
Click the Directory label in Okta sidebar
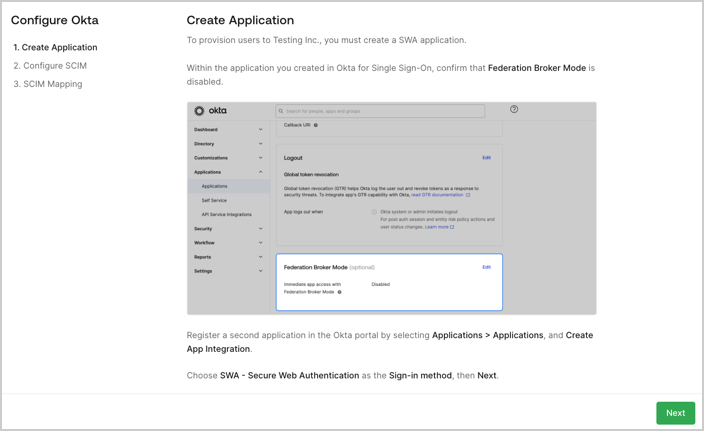pyautogui.click(x=204, y=144)
